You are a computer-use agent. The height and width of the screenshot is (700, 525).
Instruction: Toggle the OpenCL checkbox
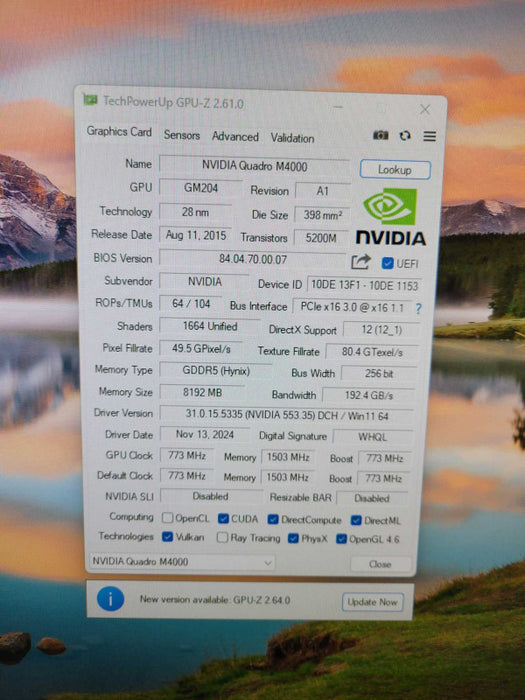tap(167, 517)
